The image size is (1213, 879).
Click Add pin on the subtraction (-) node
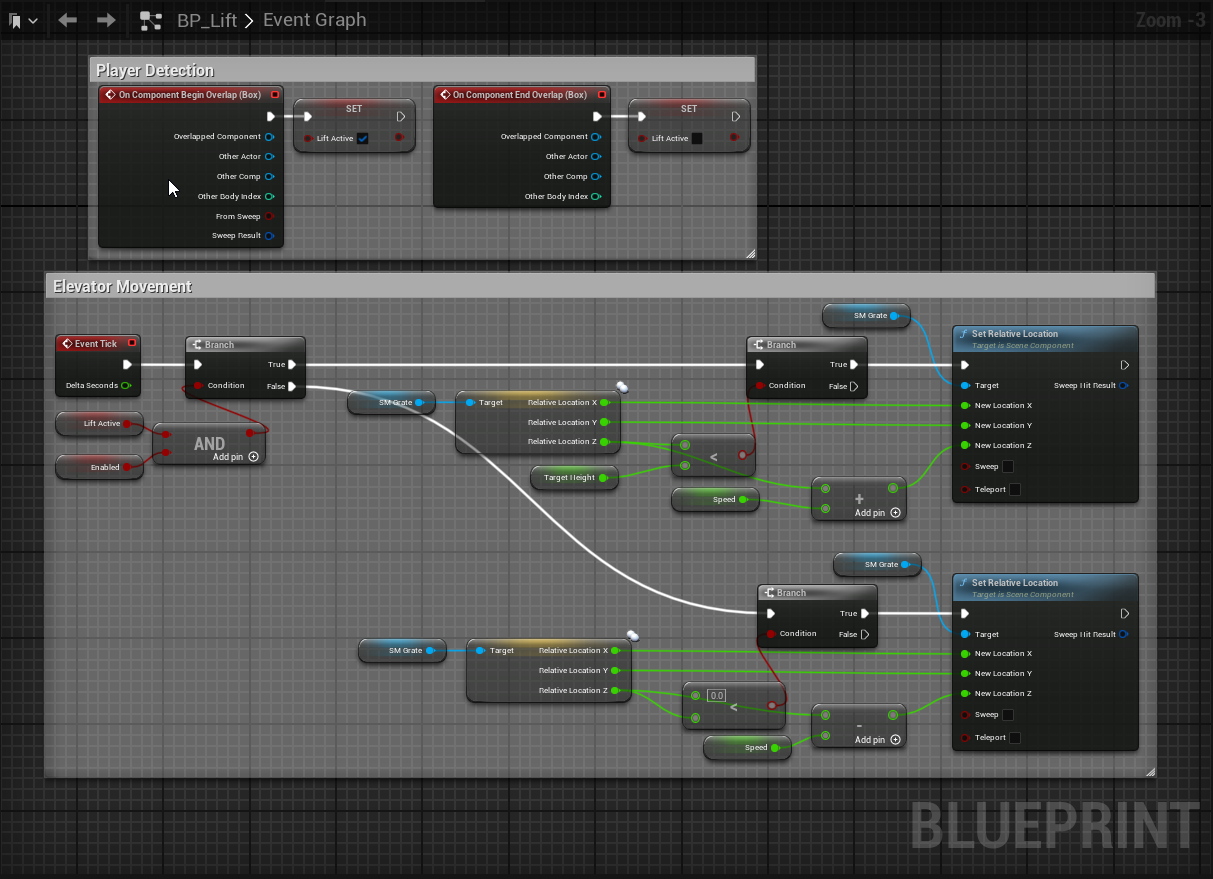point(877,740)
